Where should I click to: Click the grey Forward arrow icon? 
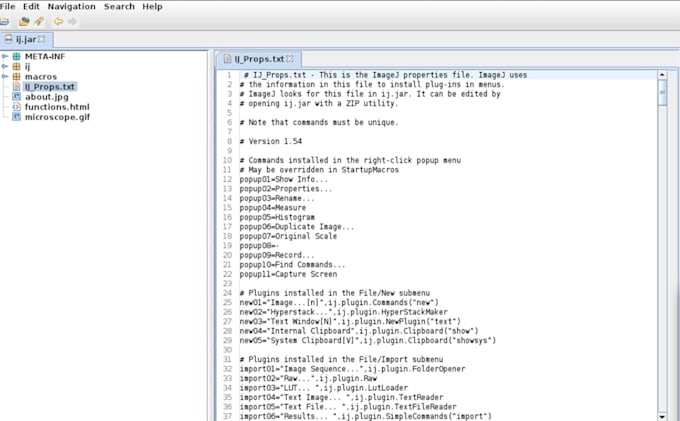pyautogui.click(x=72, y=21)
